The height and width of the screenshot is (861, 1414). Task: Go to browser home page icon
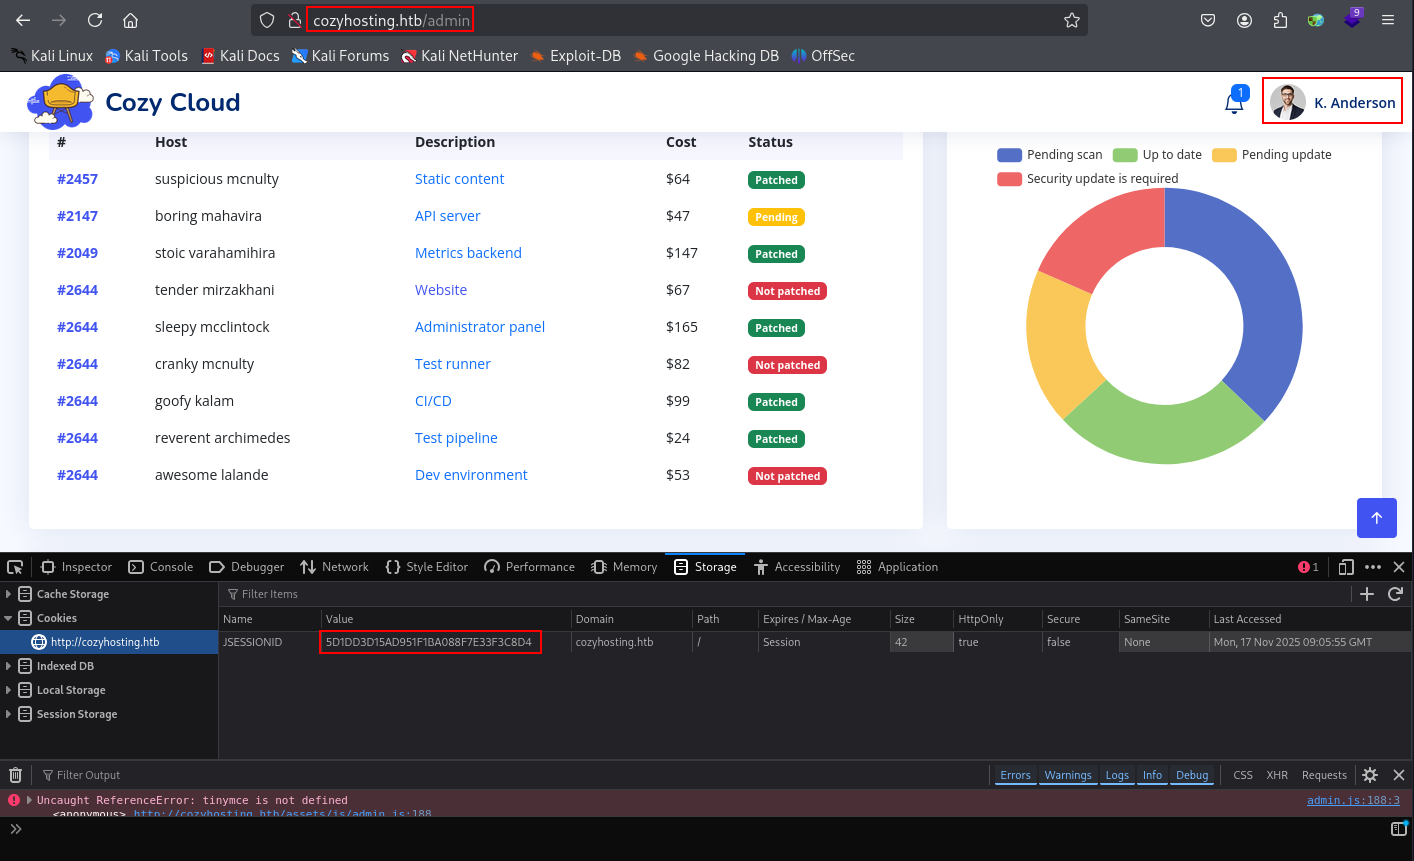[130, 20]
